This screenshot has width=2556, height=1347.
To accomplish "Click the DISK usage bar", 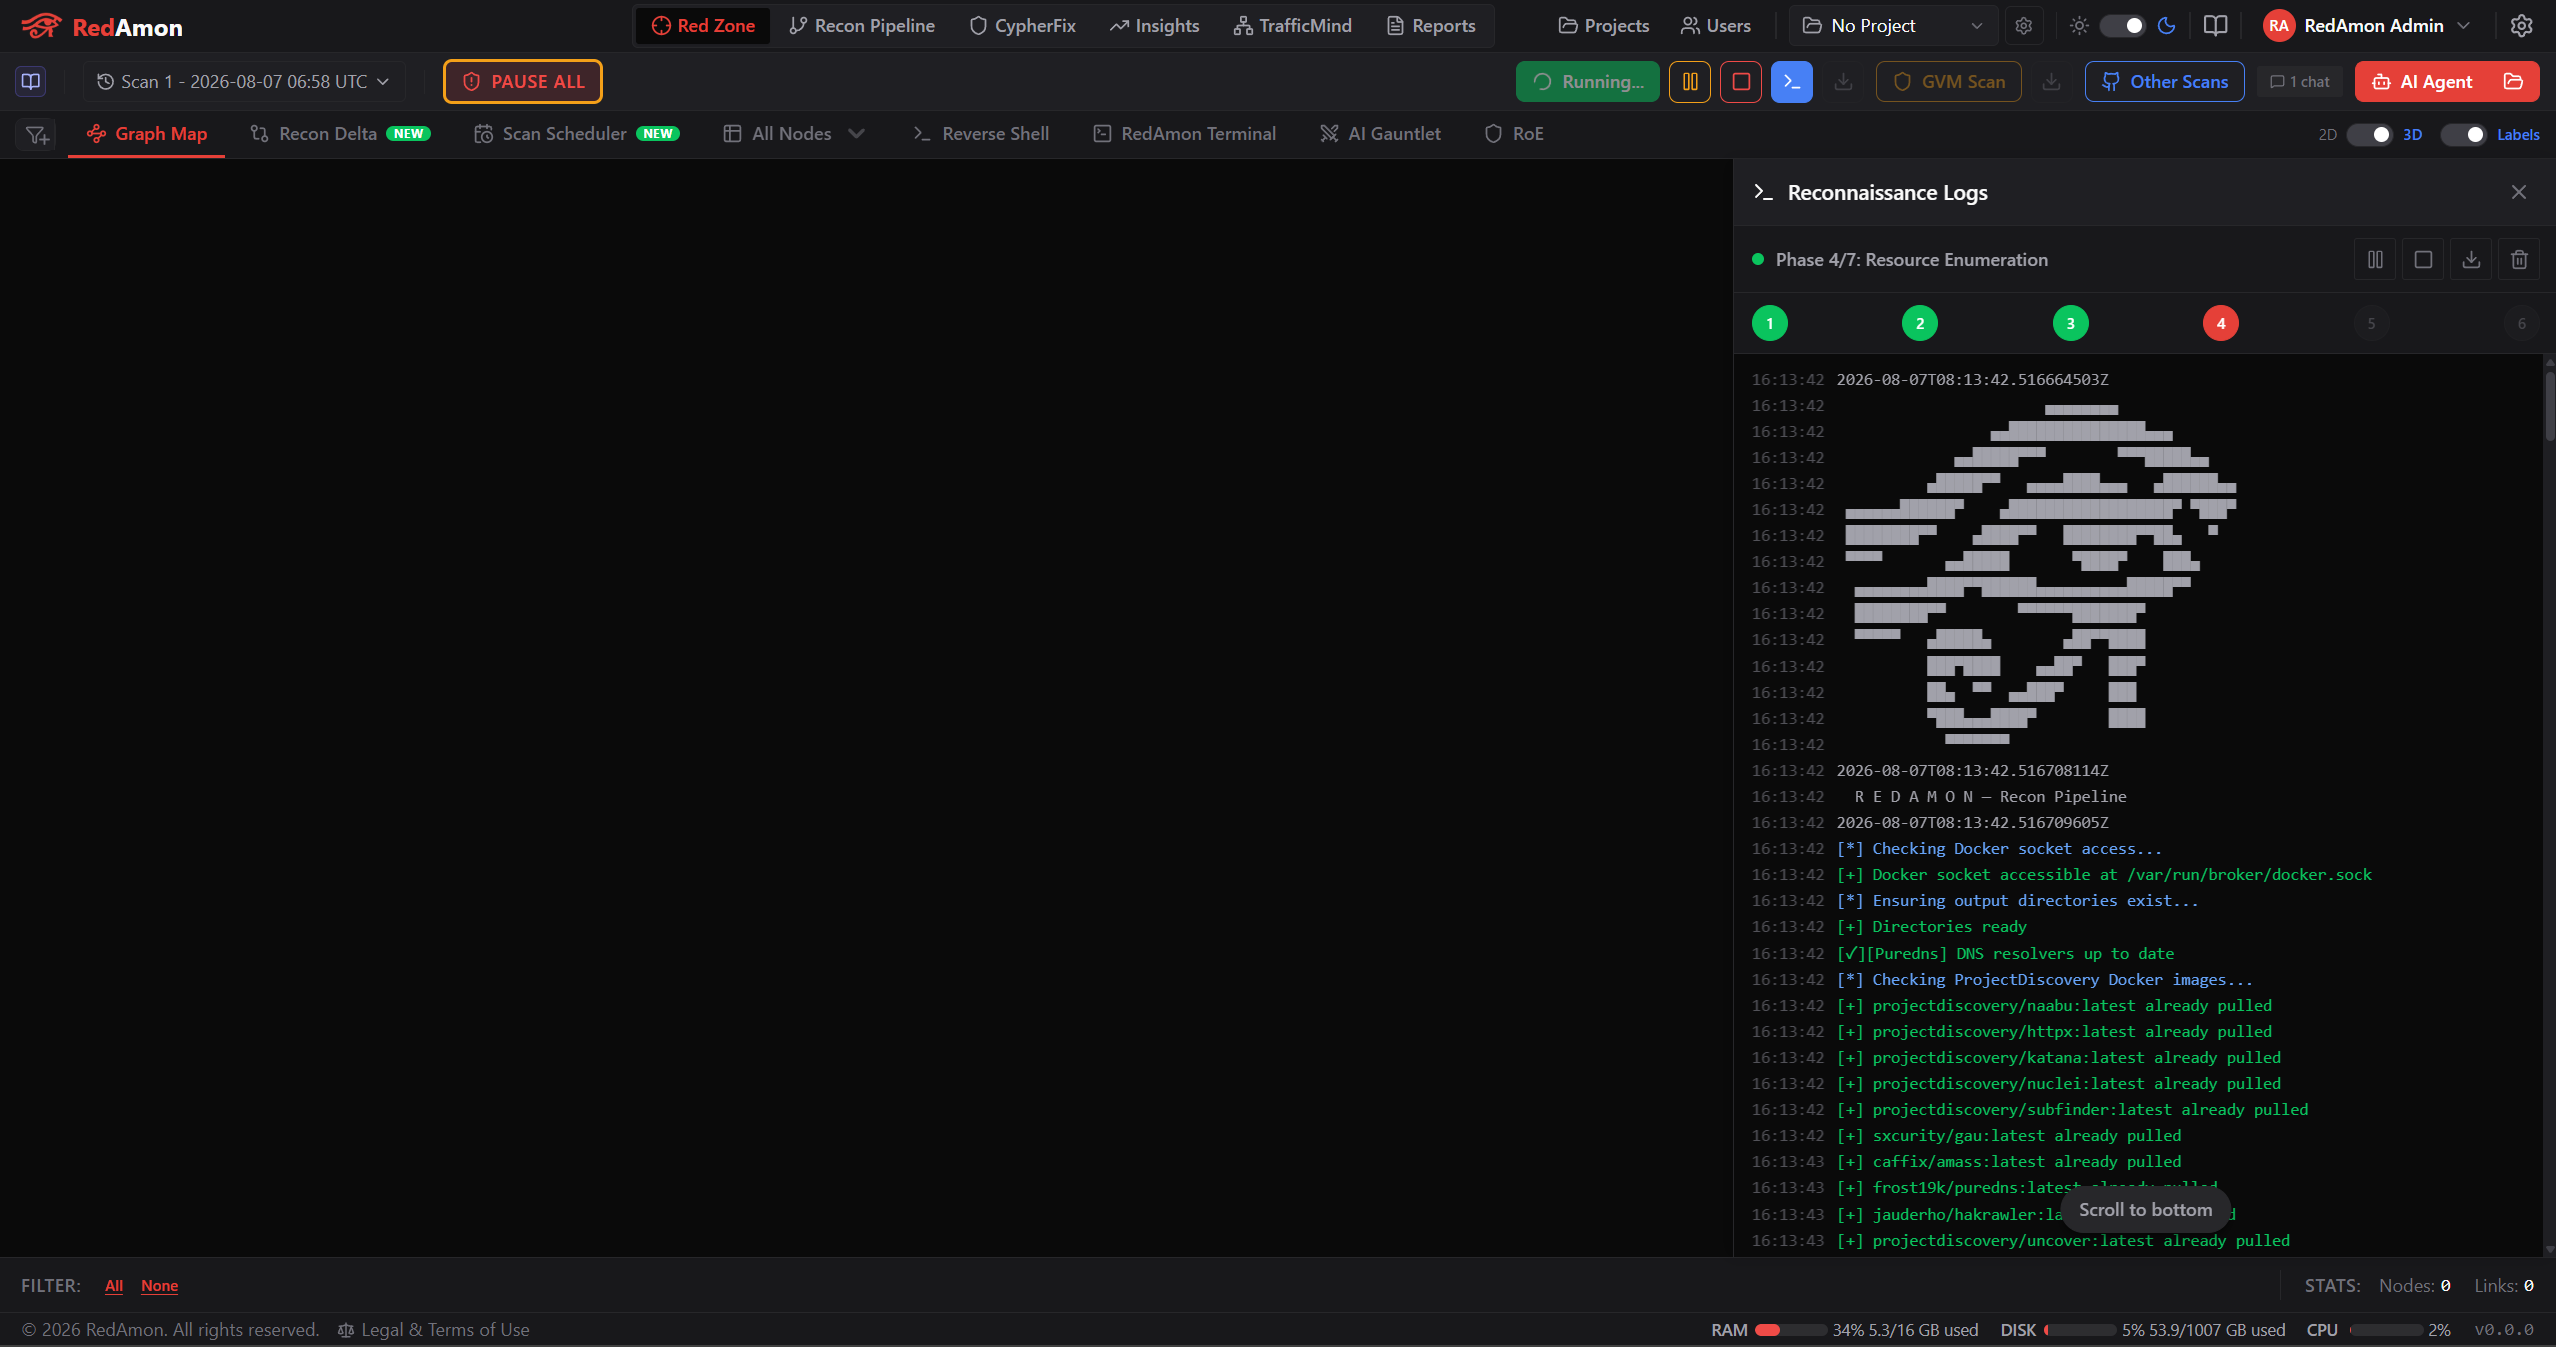I will coord(2080,1330).
